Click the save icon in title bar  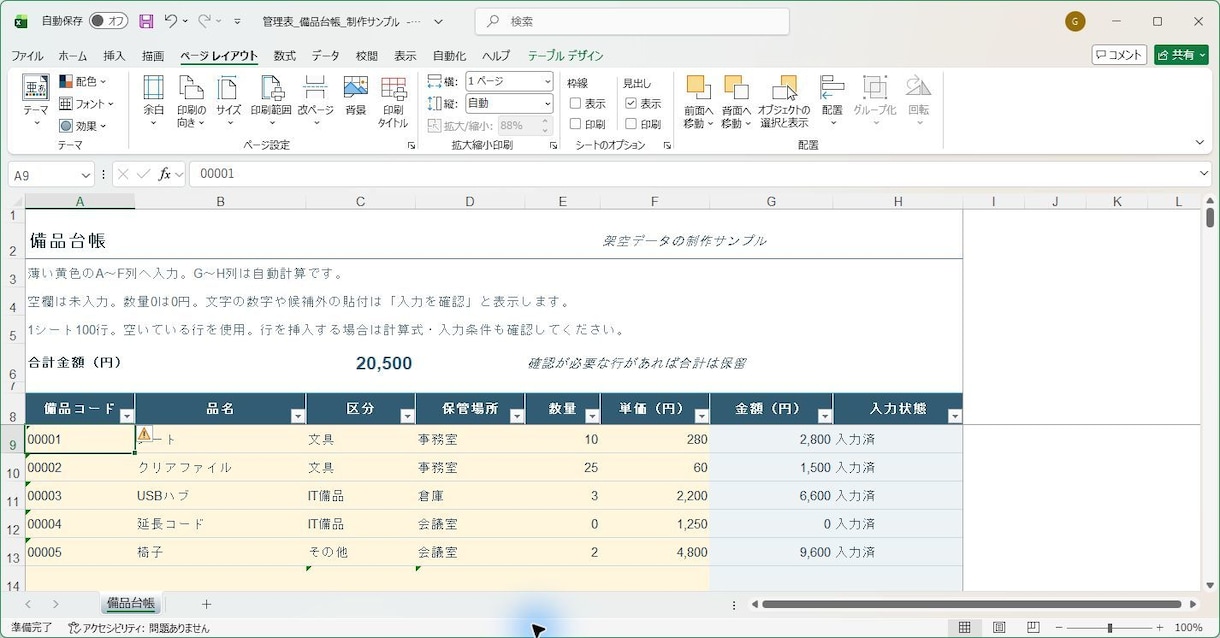146,21
